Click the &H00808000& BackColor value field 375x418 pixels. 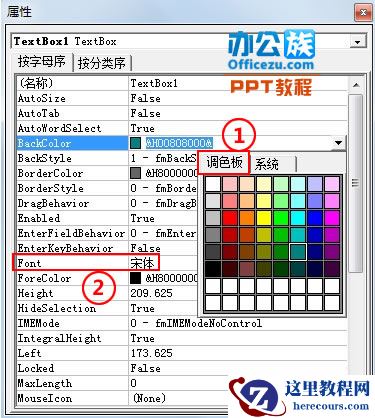pos(179,143)
